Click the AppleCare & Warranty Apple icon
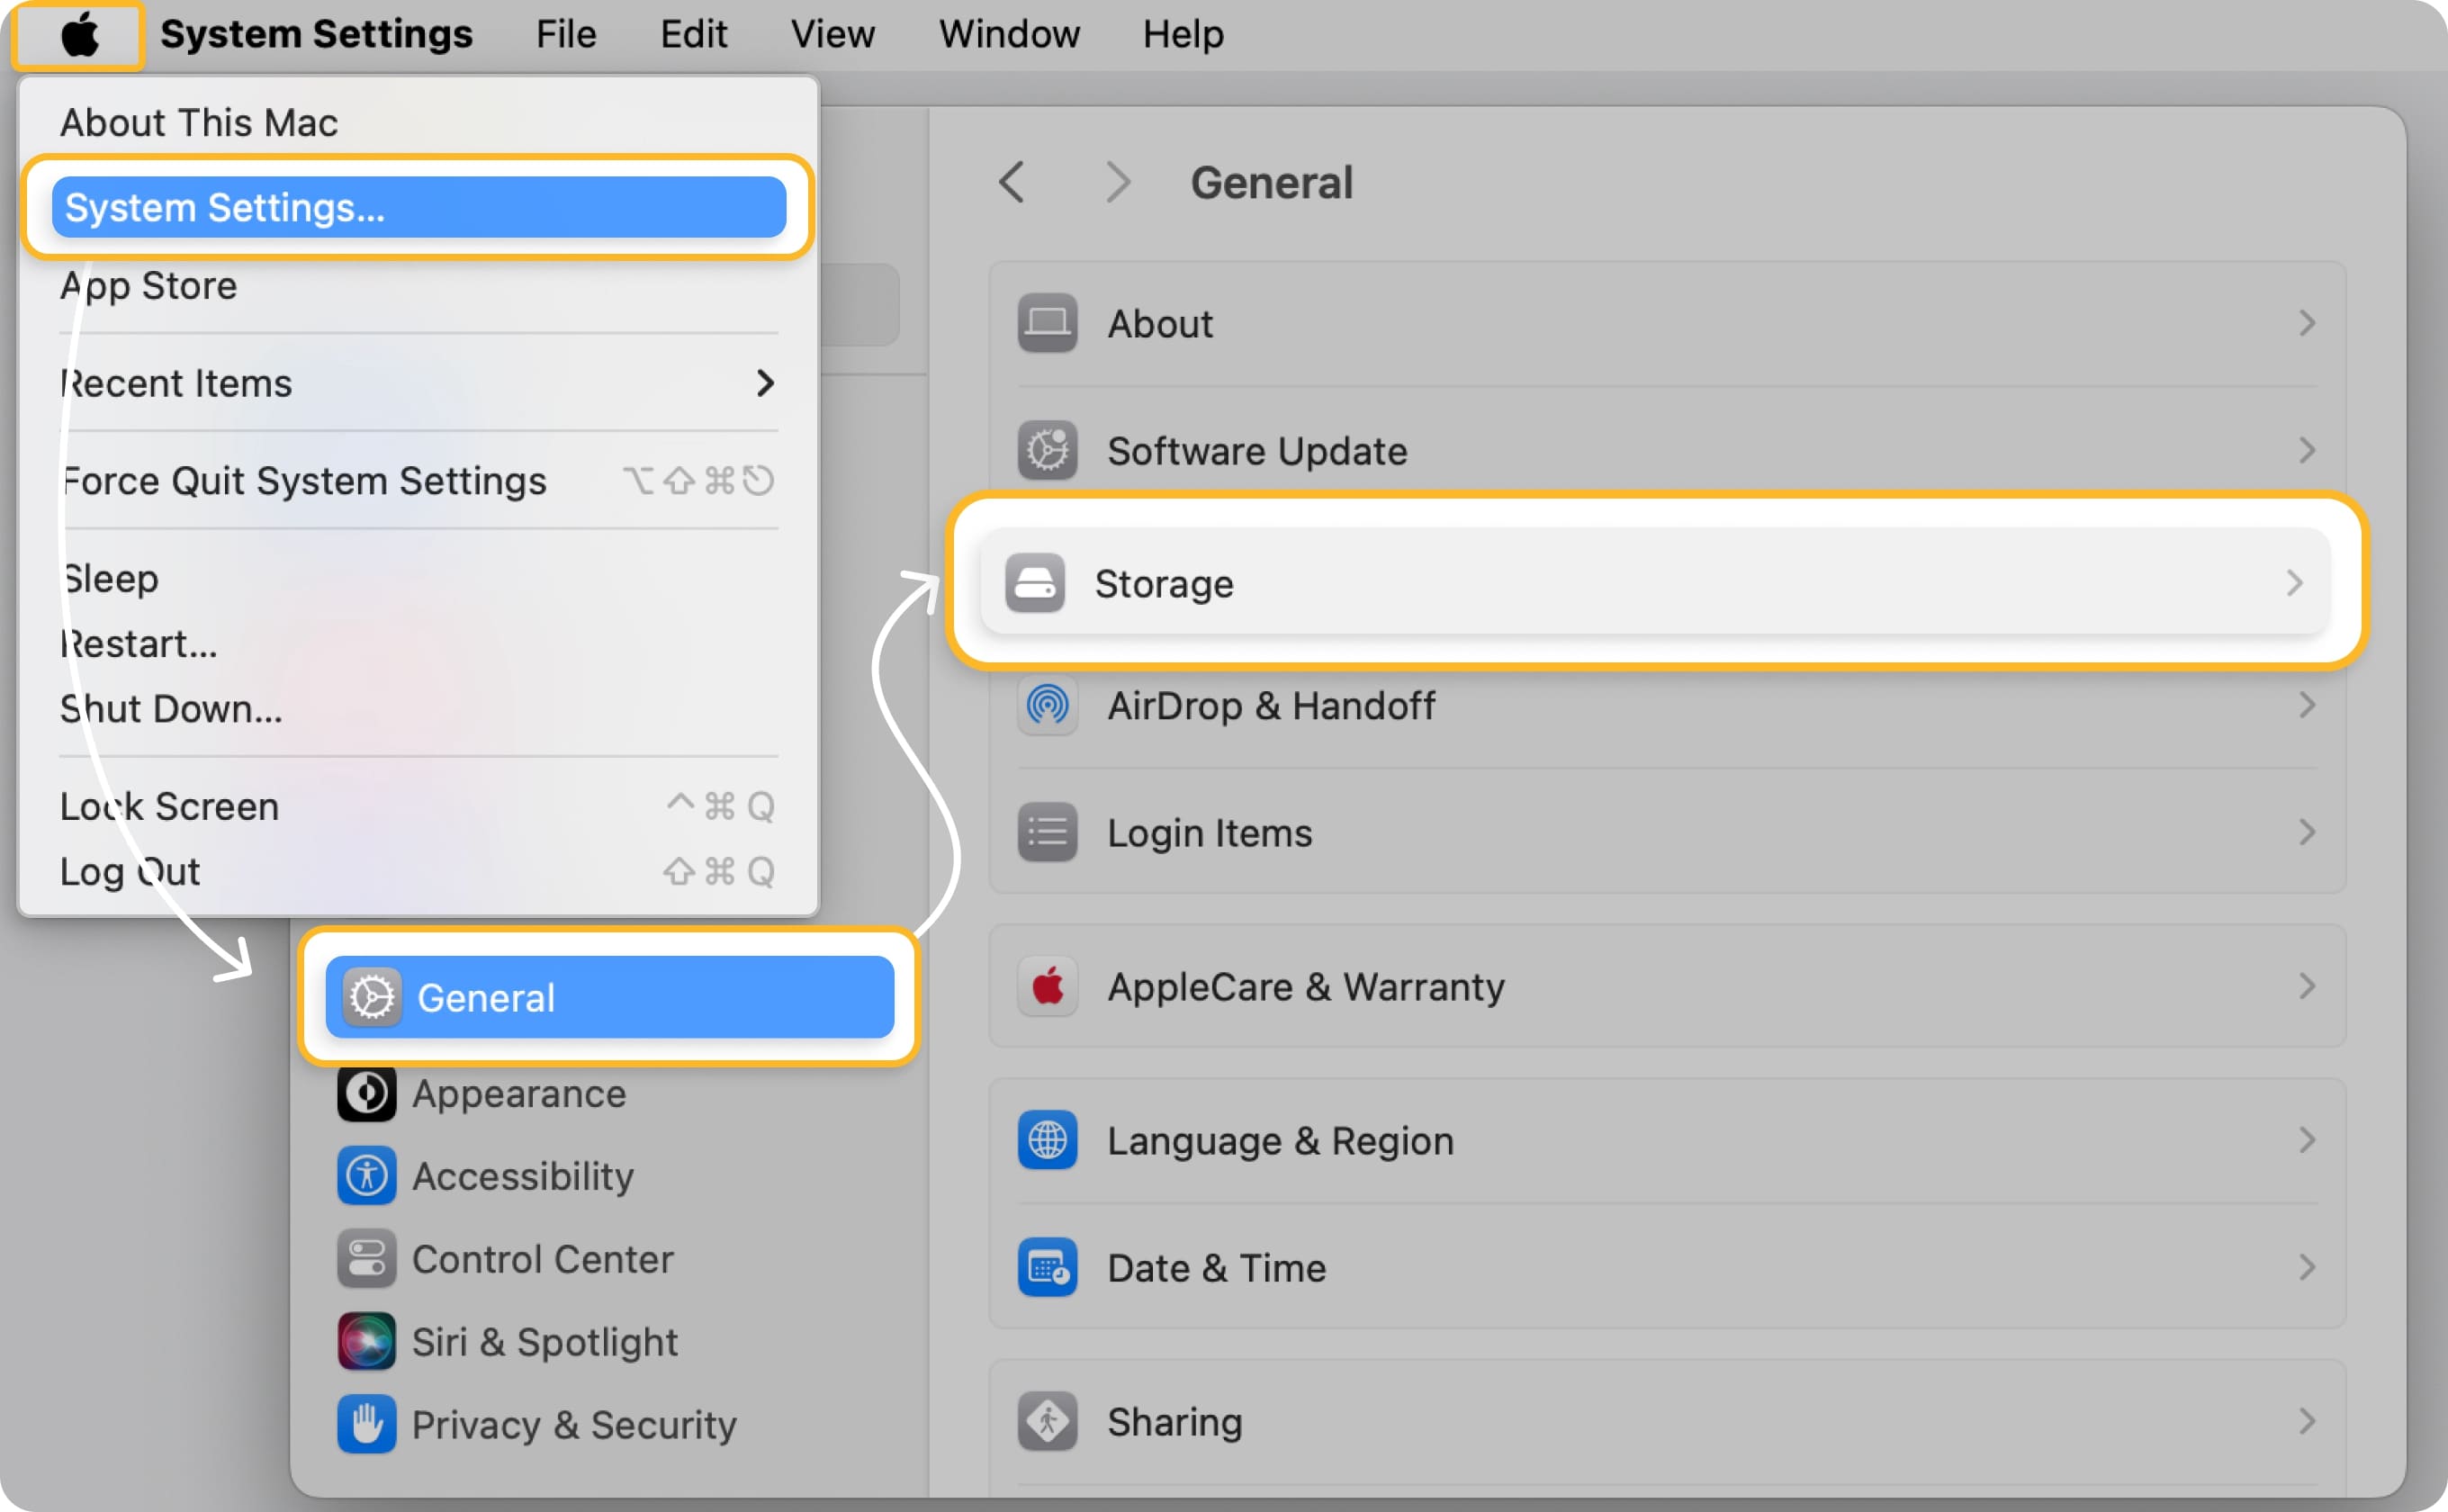 pyautogui.click(x=1044, y=984)
